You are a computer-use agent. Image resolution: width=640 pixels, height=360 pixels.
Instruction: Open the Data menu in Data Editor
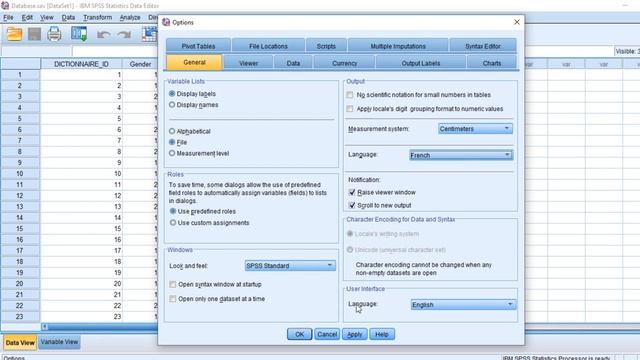[68, 18]
